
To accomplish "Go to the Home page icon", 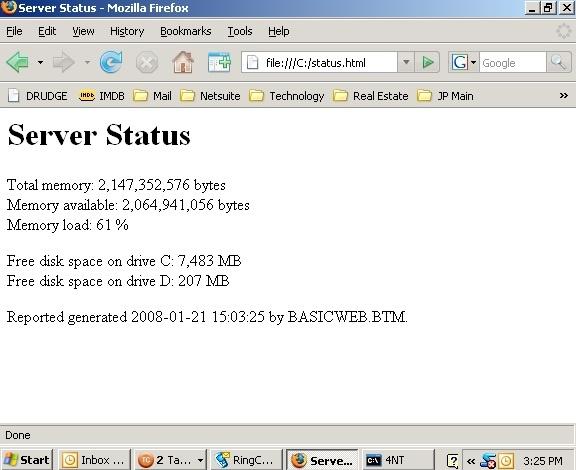I will pos(183,62).
